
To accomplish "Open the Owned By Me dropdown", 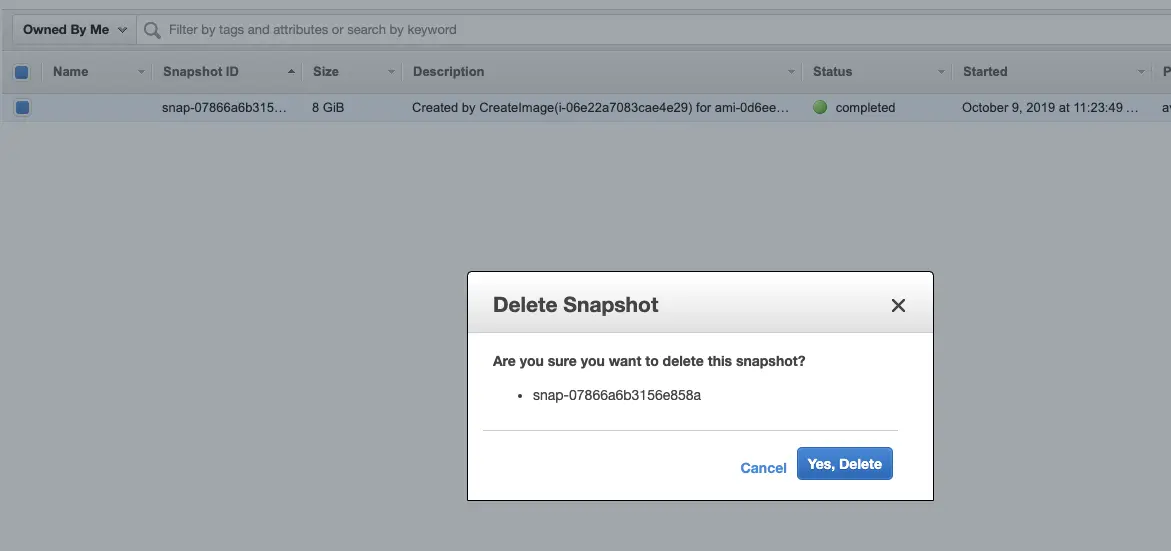I will tap(75, 30).
